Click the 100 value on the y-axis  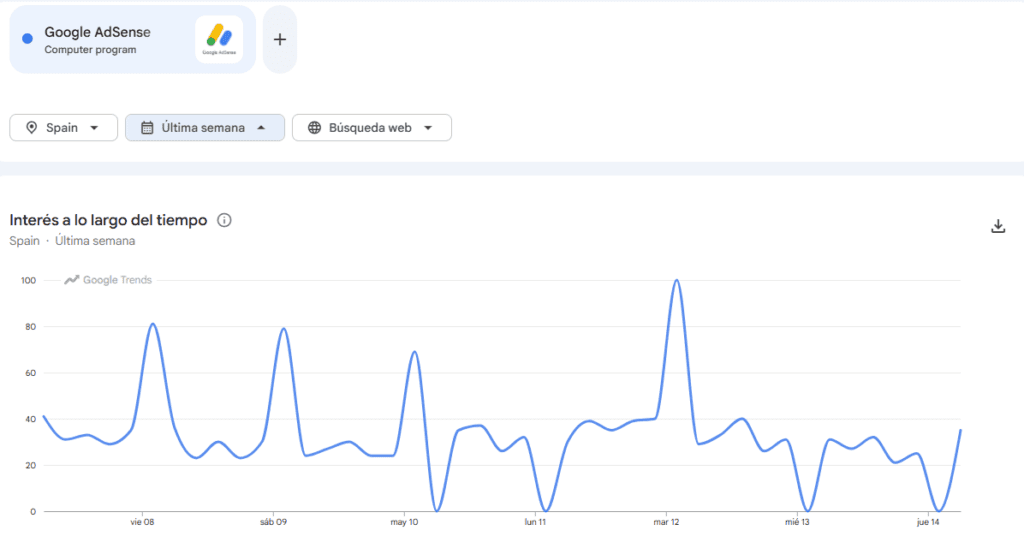pyautogui.click(x=29, y=281)
